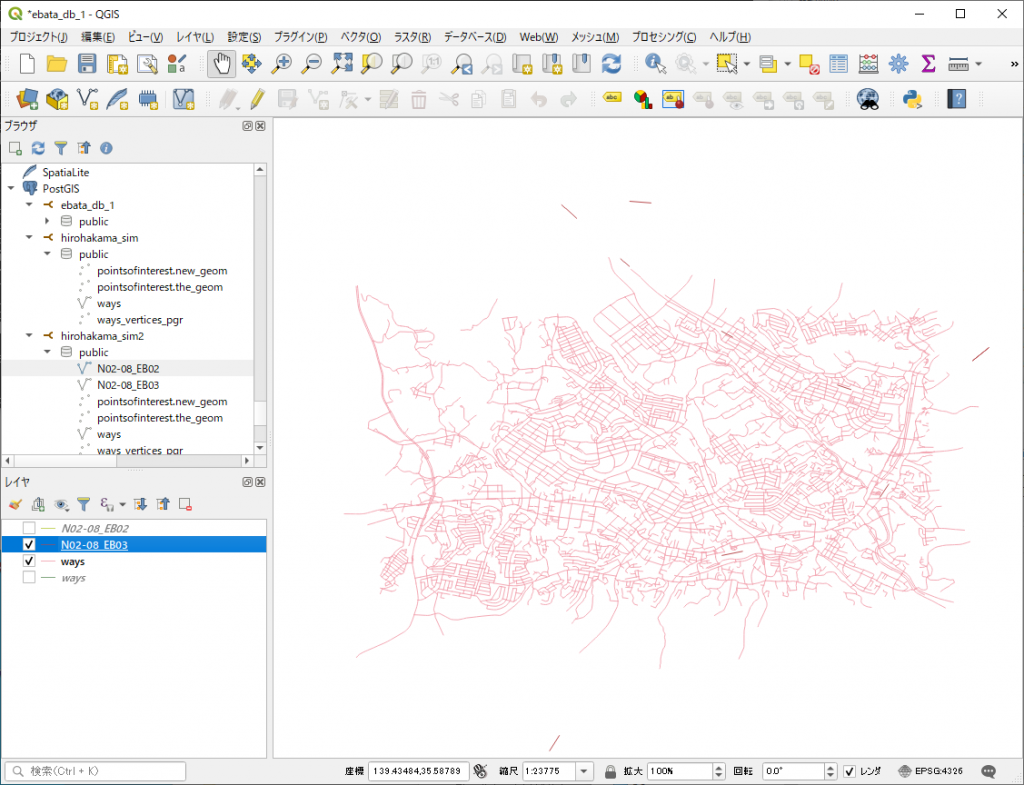Open the Processing toolbox gear icon
Screen dimensions: 1024x785
point(898,64)
